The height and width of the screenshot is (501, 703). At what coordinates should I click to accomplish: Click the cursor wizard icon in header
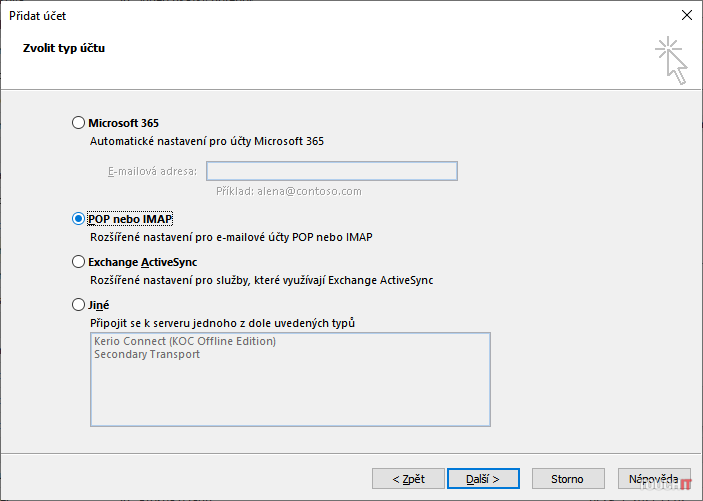click(x=672, y=60)
